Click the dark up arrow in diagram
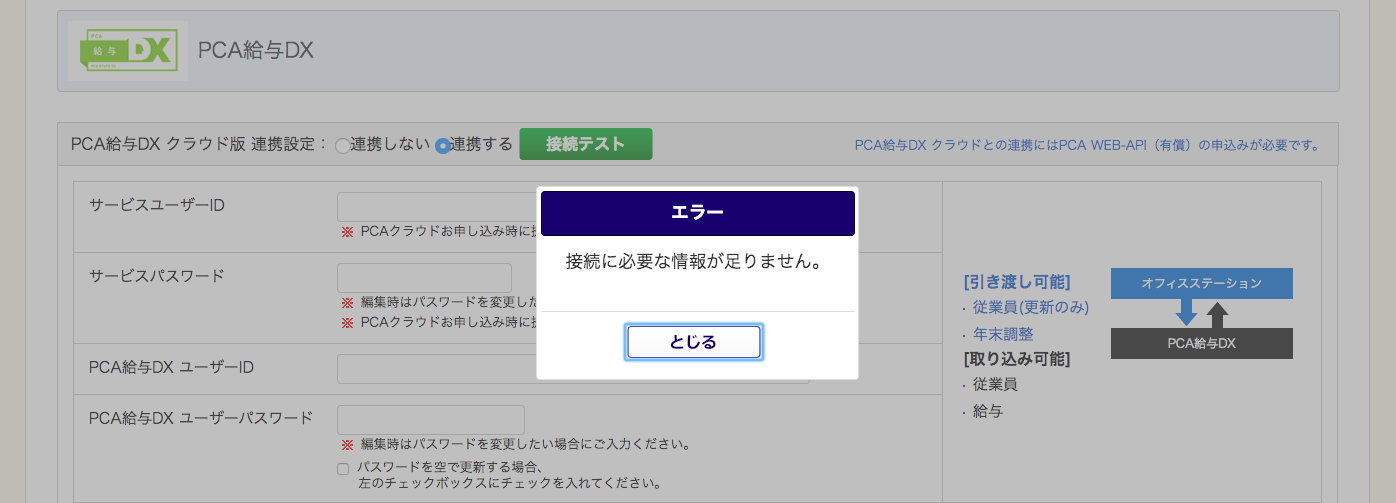This screenshot has height=503, width=1396. click(x=1217, y=315)
